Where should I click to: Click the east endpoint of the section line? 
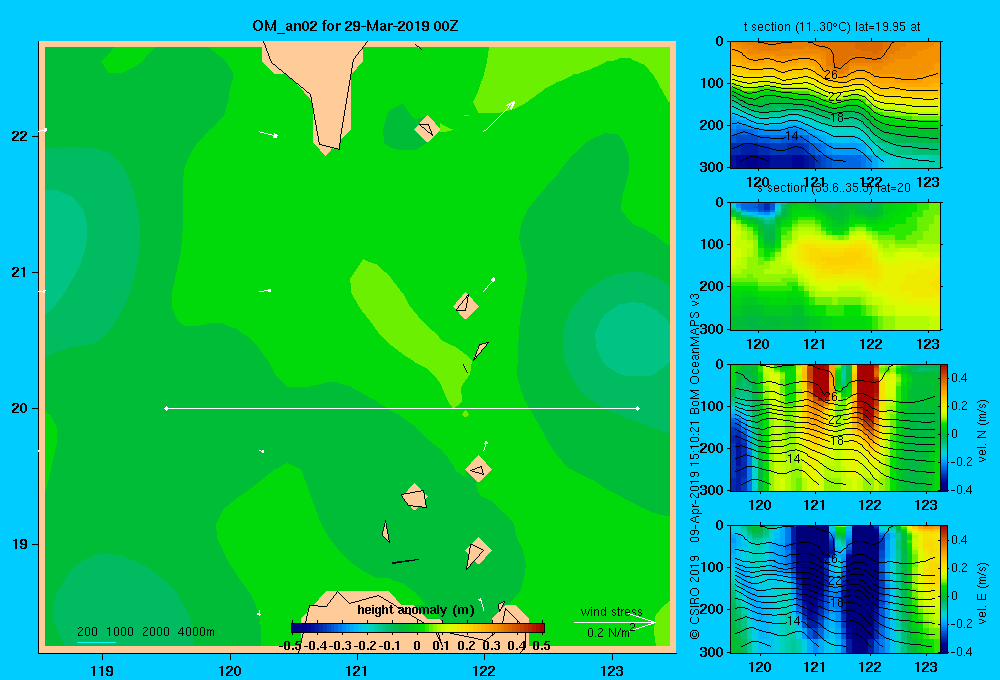(x=637, y=408)
